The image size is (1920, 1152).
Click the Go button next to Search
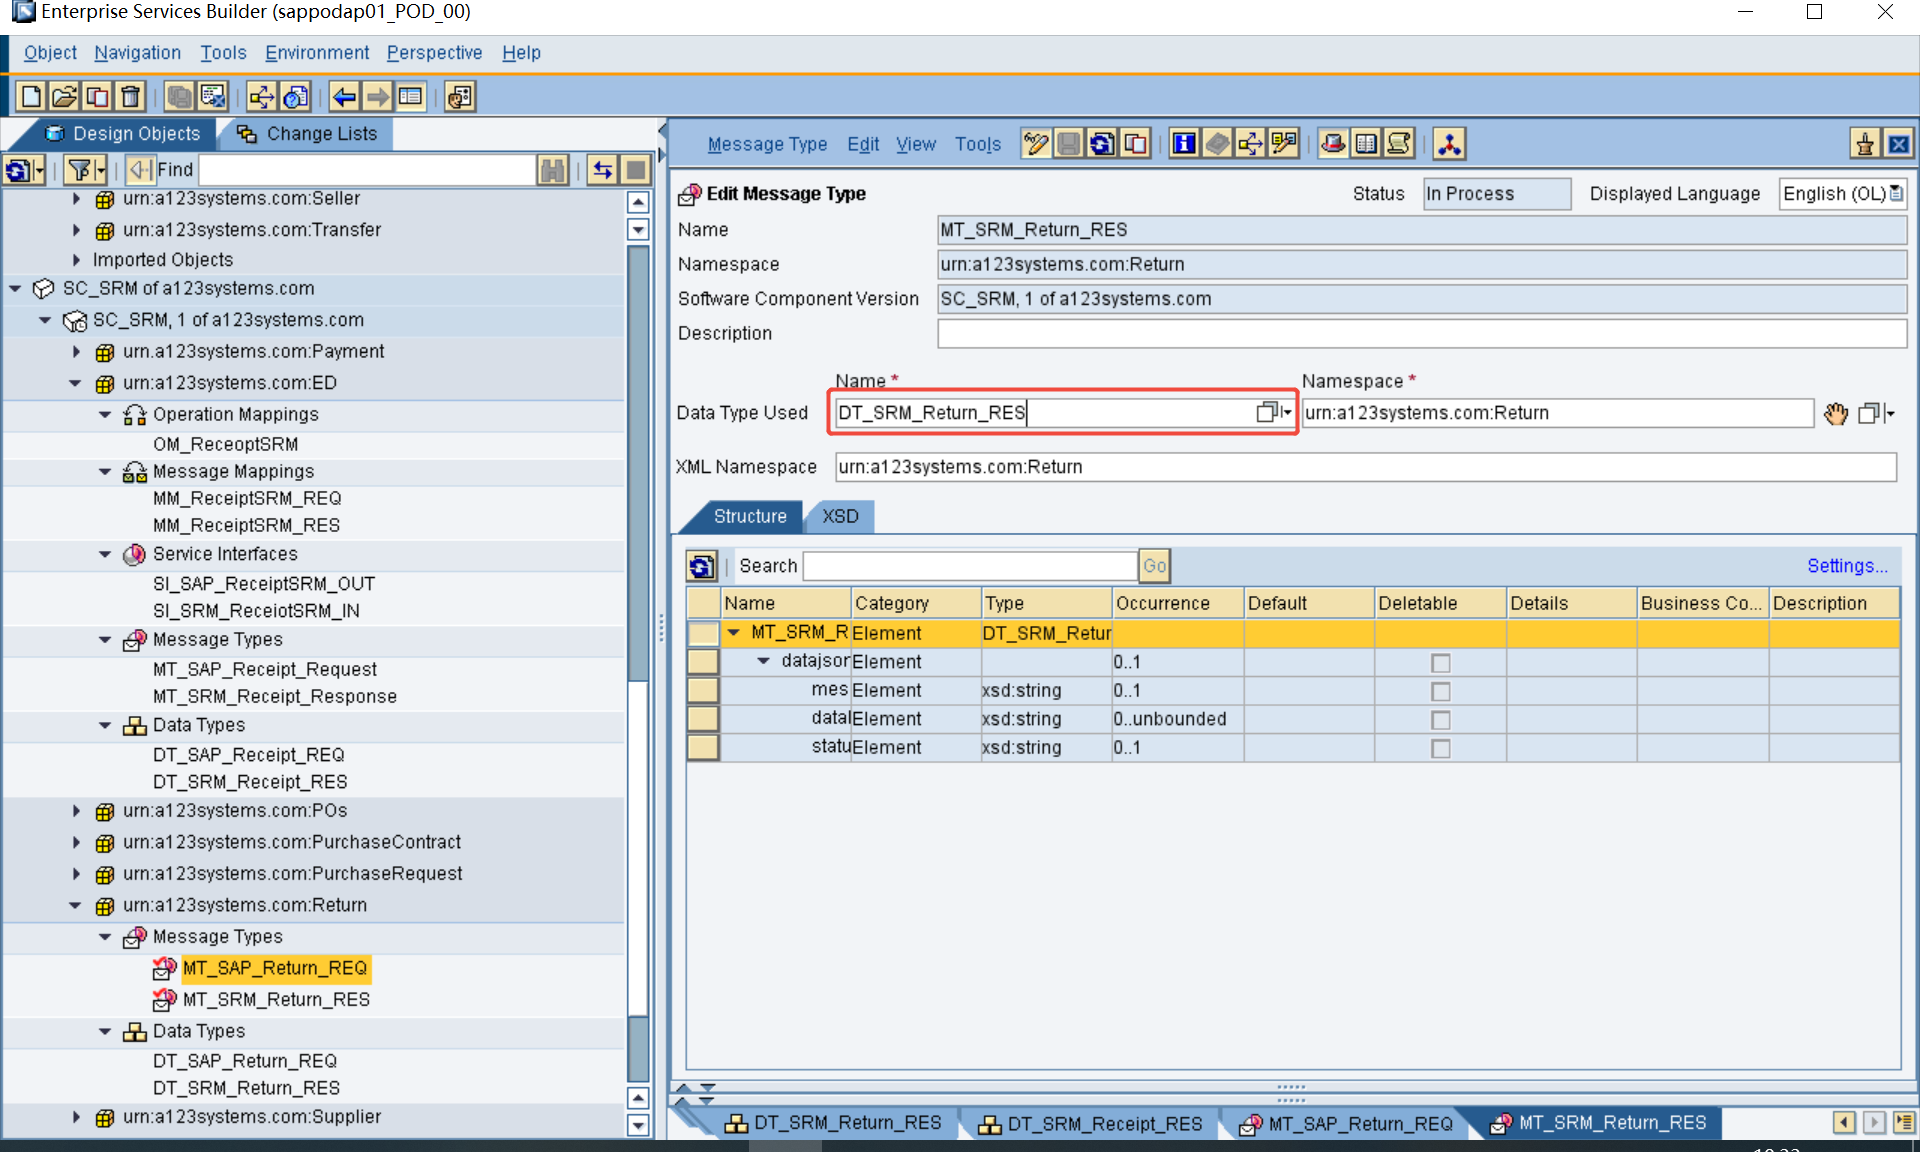(x=1154, y=566)
